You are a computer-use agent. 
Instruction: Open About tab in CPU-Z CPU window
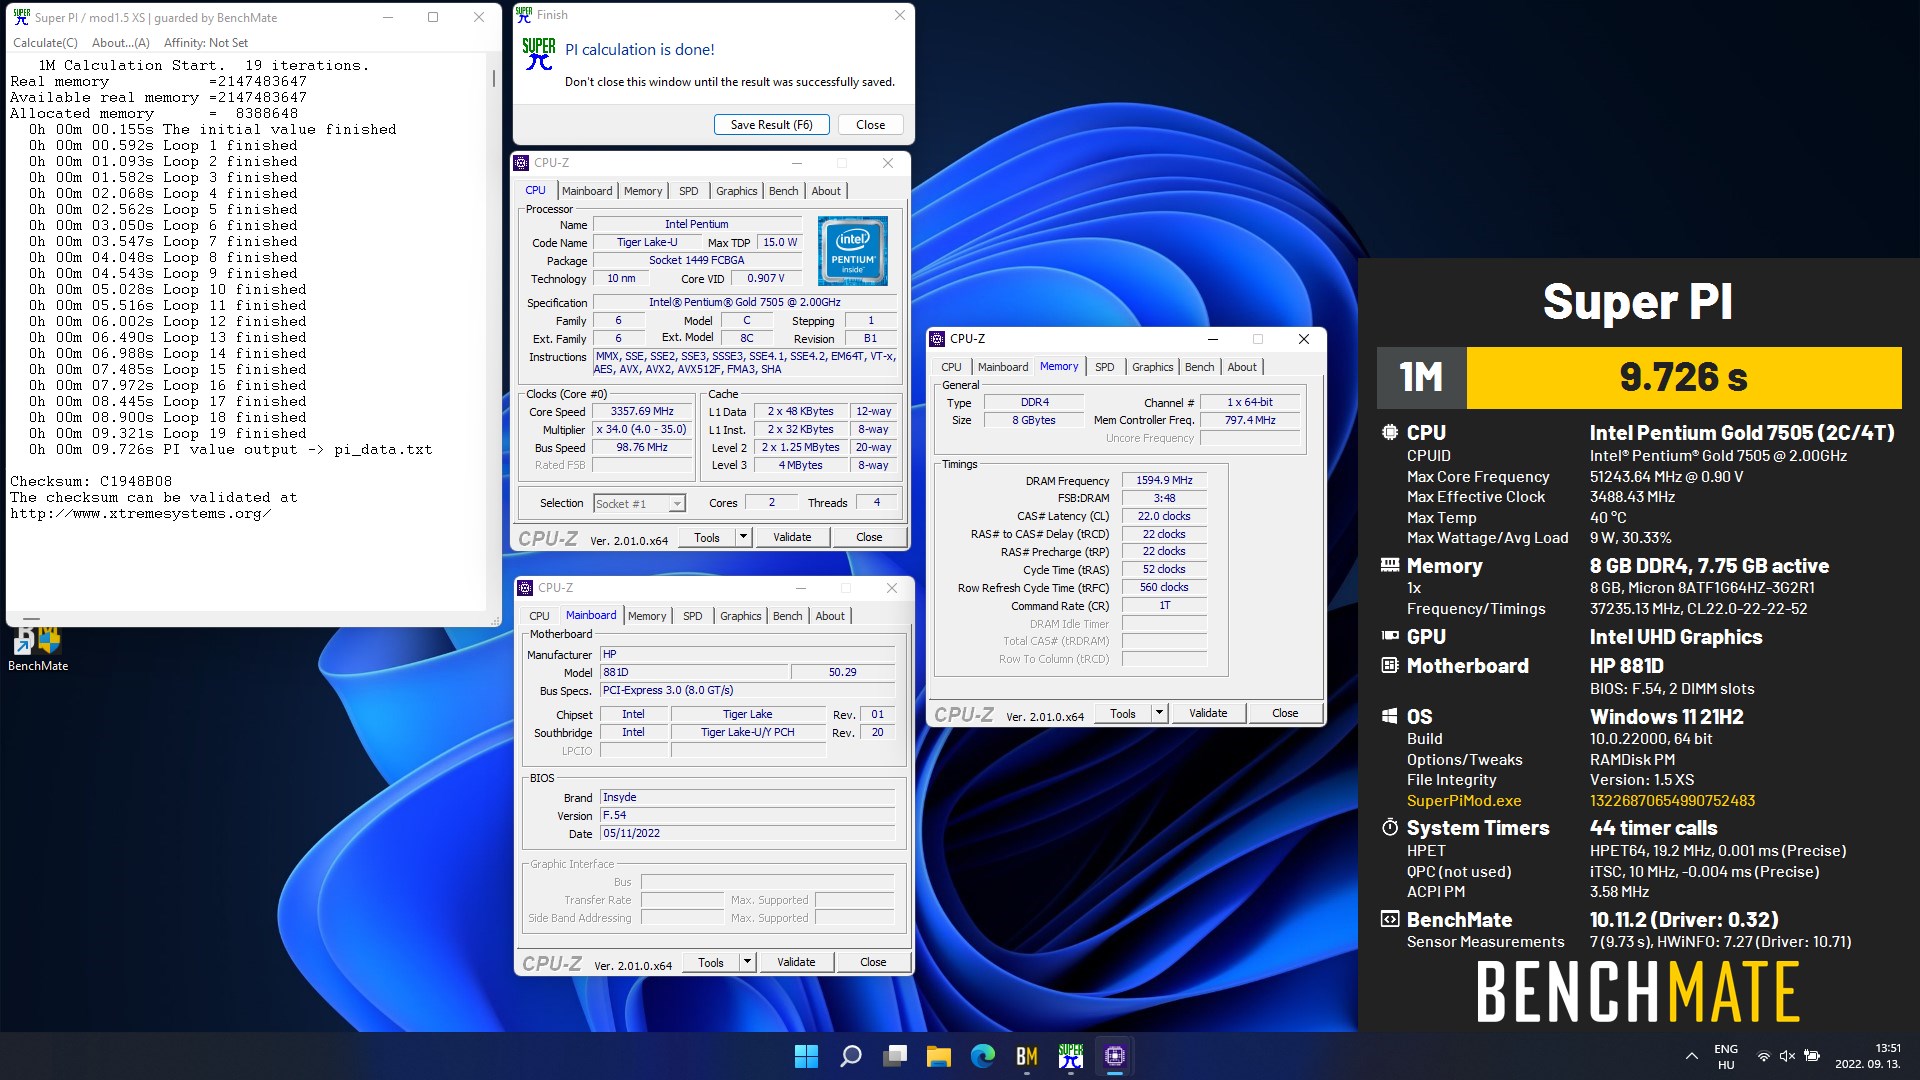click(x=826, y=191)
